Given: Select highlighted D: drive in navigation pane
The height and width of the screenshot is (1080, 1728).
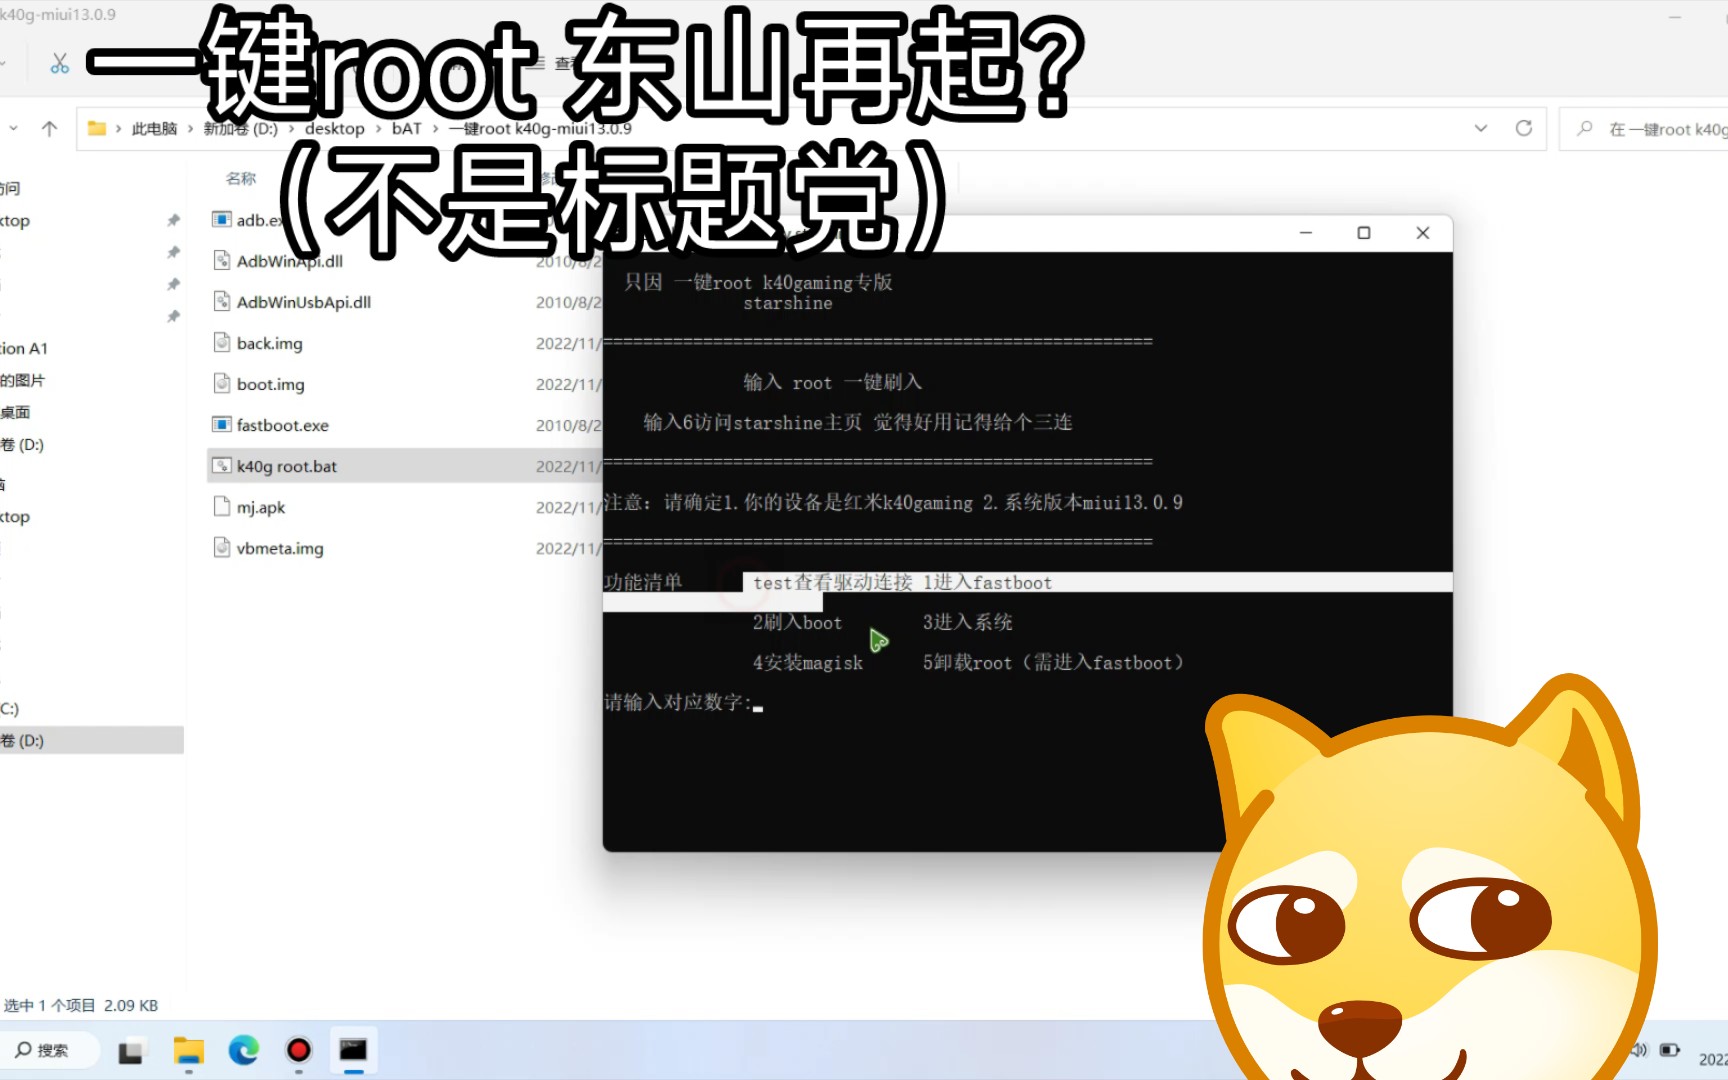Looking at the screenshot, I should click(92, 740).
